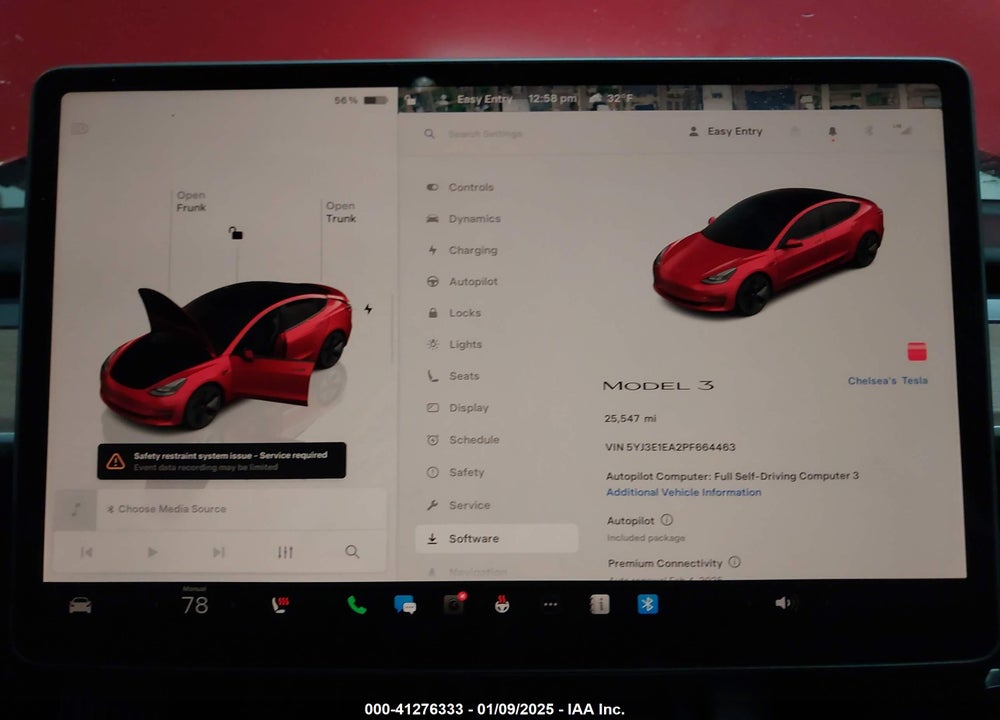Tap the charging bolt beside car
Image resolution: width=1000 pixels, height=720 pixels.
click(368, 309)
